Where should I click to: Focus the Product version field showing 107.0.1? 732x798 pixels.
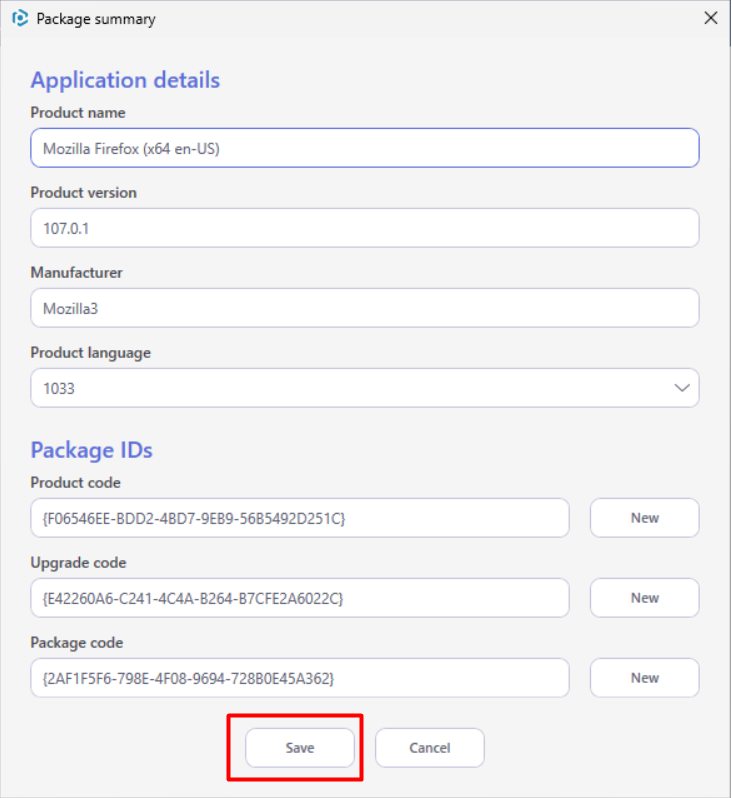coord(364,228)
